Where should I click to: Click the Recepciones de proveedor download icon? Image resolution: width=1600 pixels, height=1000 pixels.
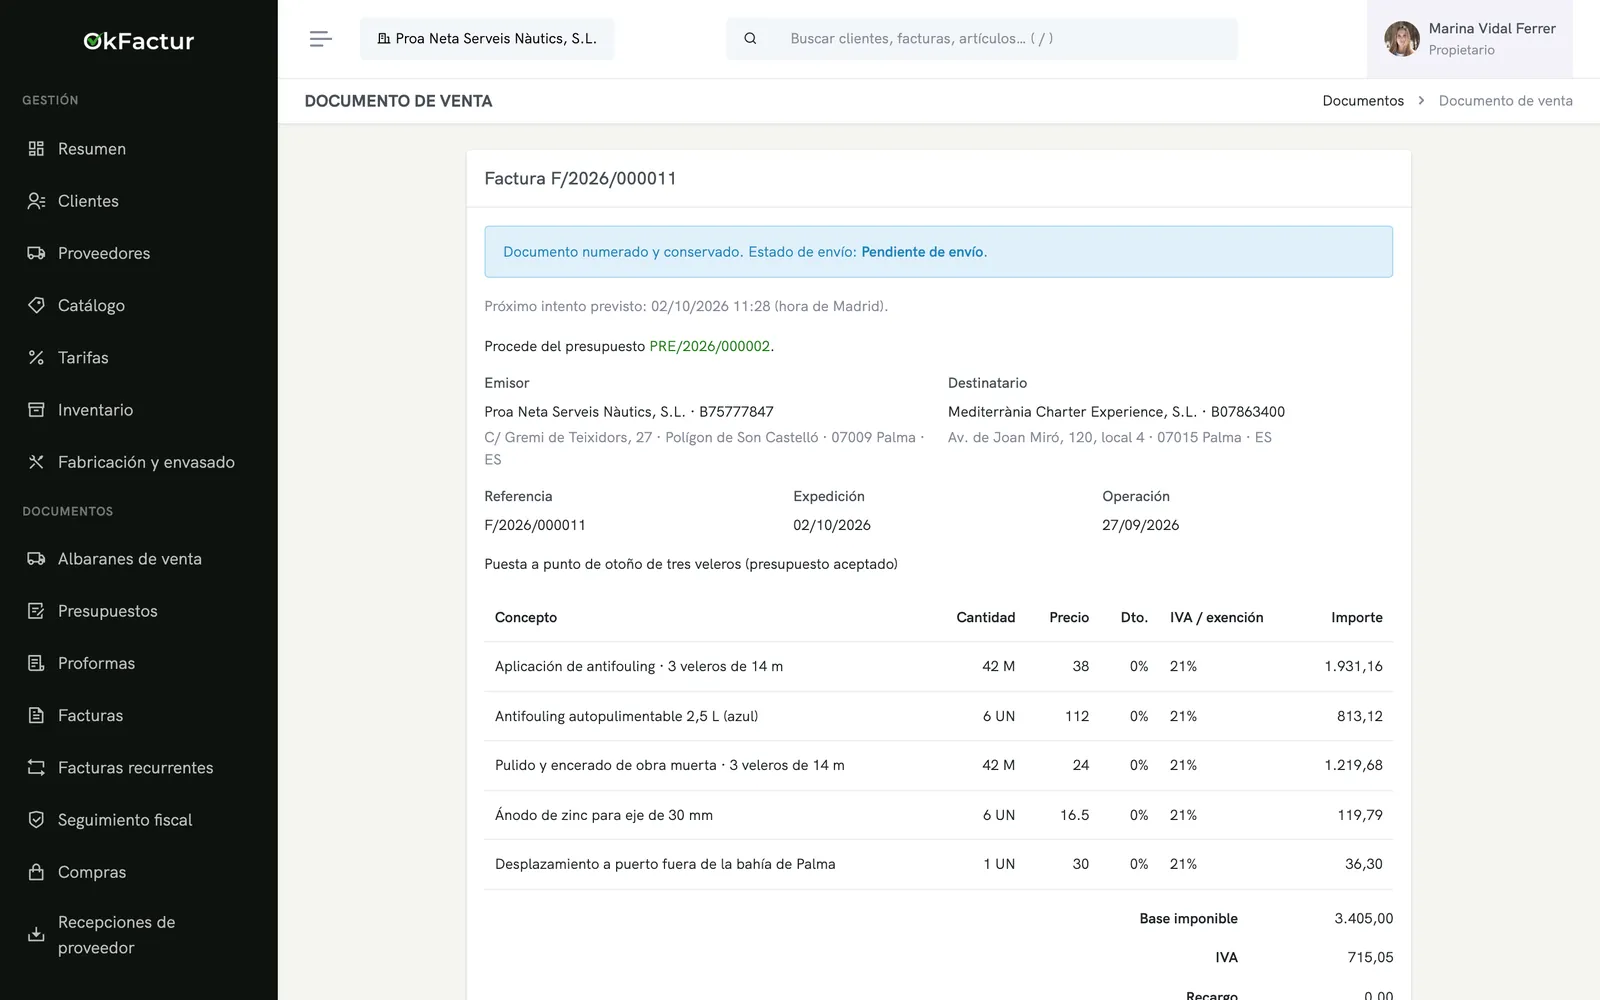click(x=36, y=935)
